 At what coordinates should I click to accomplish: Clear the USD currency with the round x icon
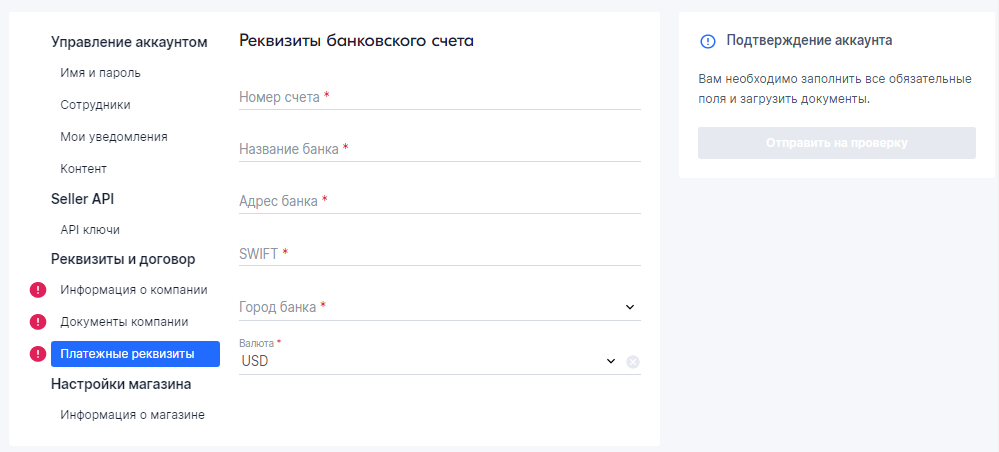click(633, 361)
